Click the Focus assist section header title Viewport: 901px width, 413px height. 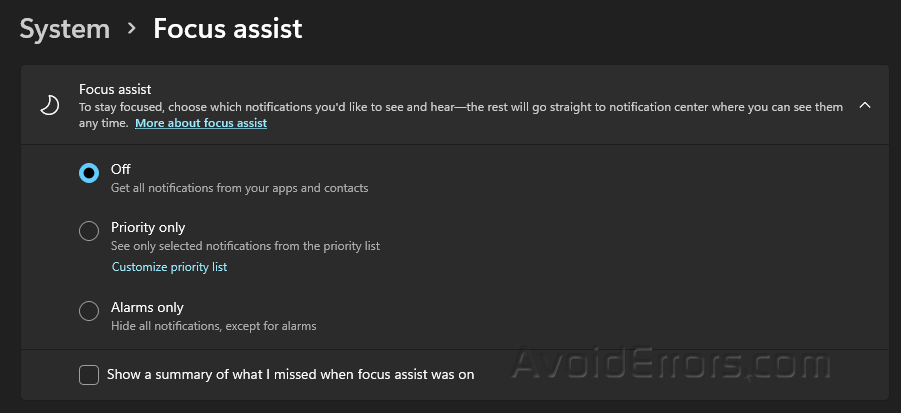115,89
